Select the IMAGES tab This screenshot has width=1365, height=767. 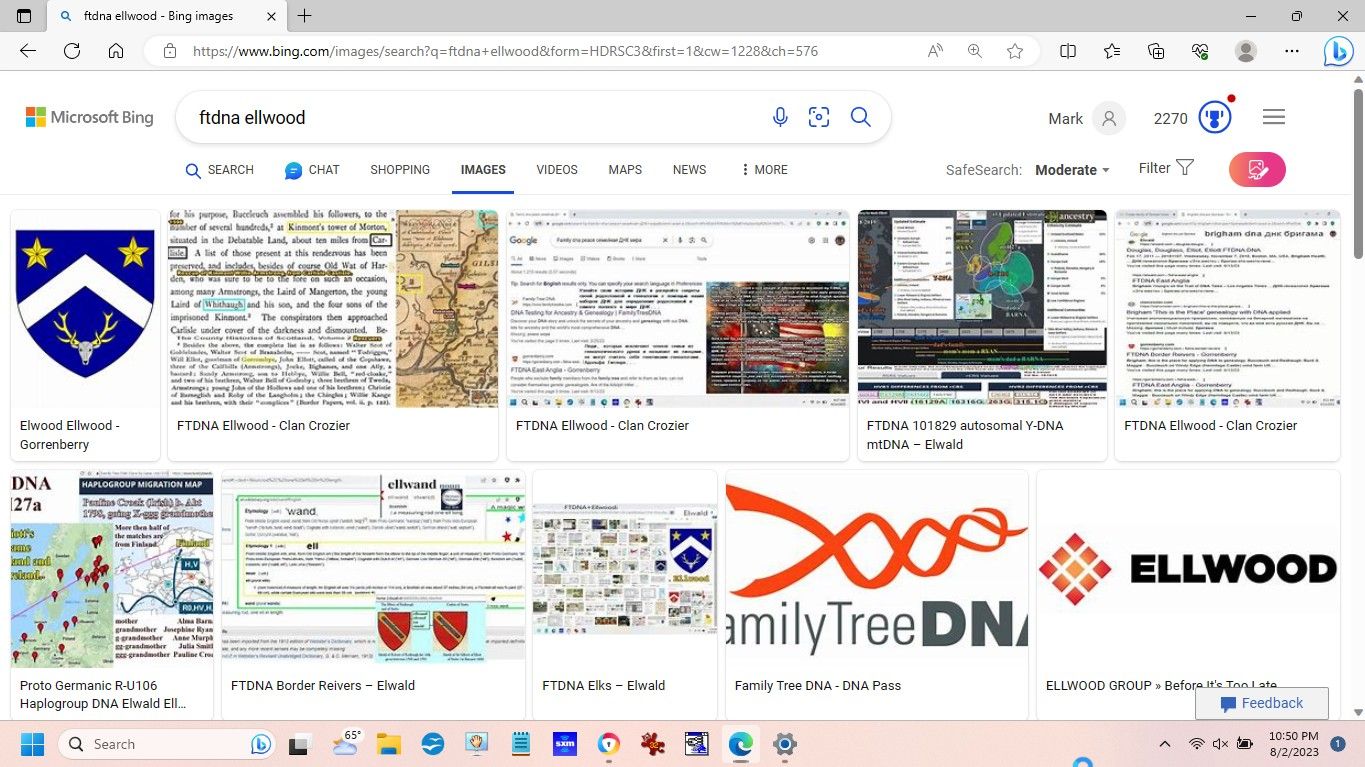(483, 170)
